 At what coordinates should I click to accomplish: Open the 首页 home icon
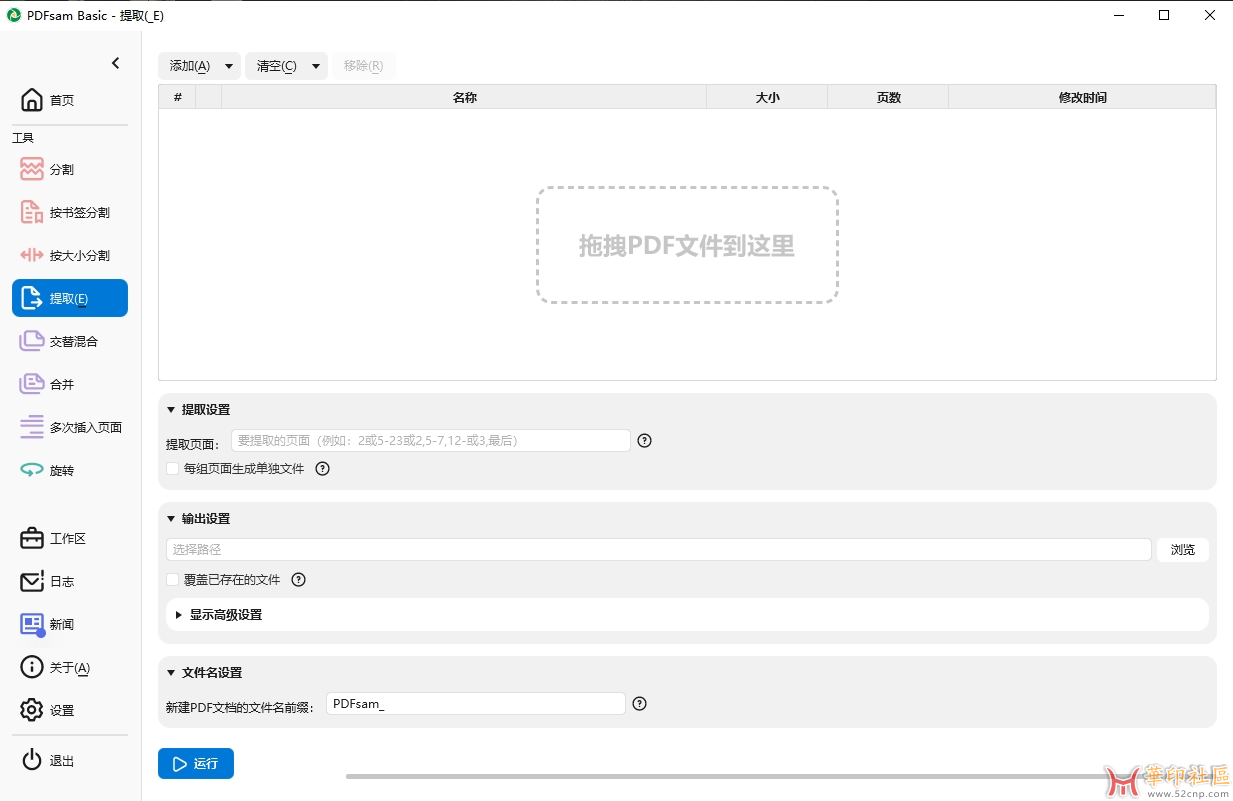32,100
